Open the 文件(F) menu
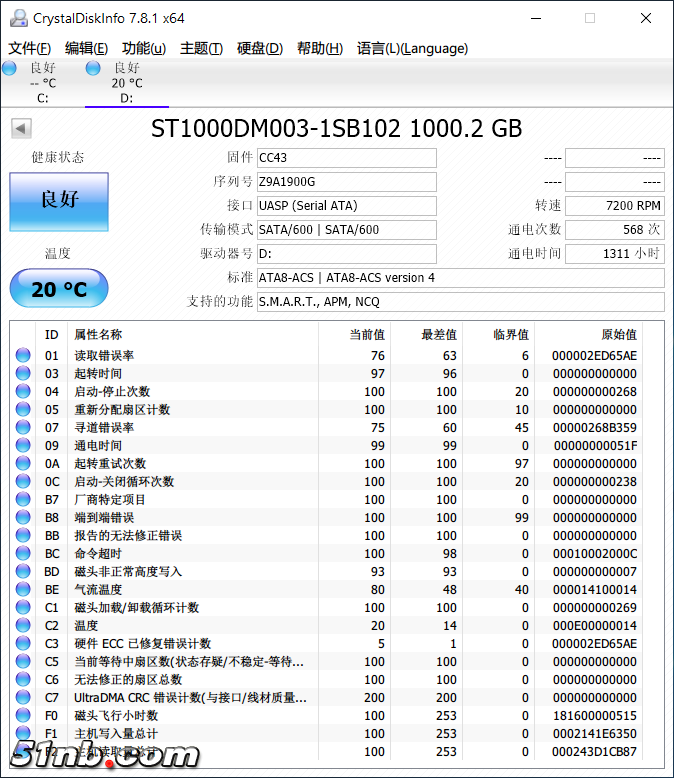 29,48
